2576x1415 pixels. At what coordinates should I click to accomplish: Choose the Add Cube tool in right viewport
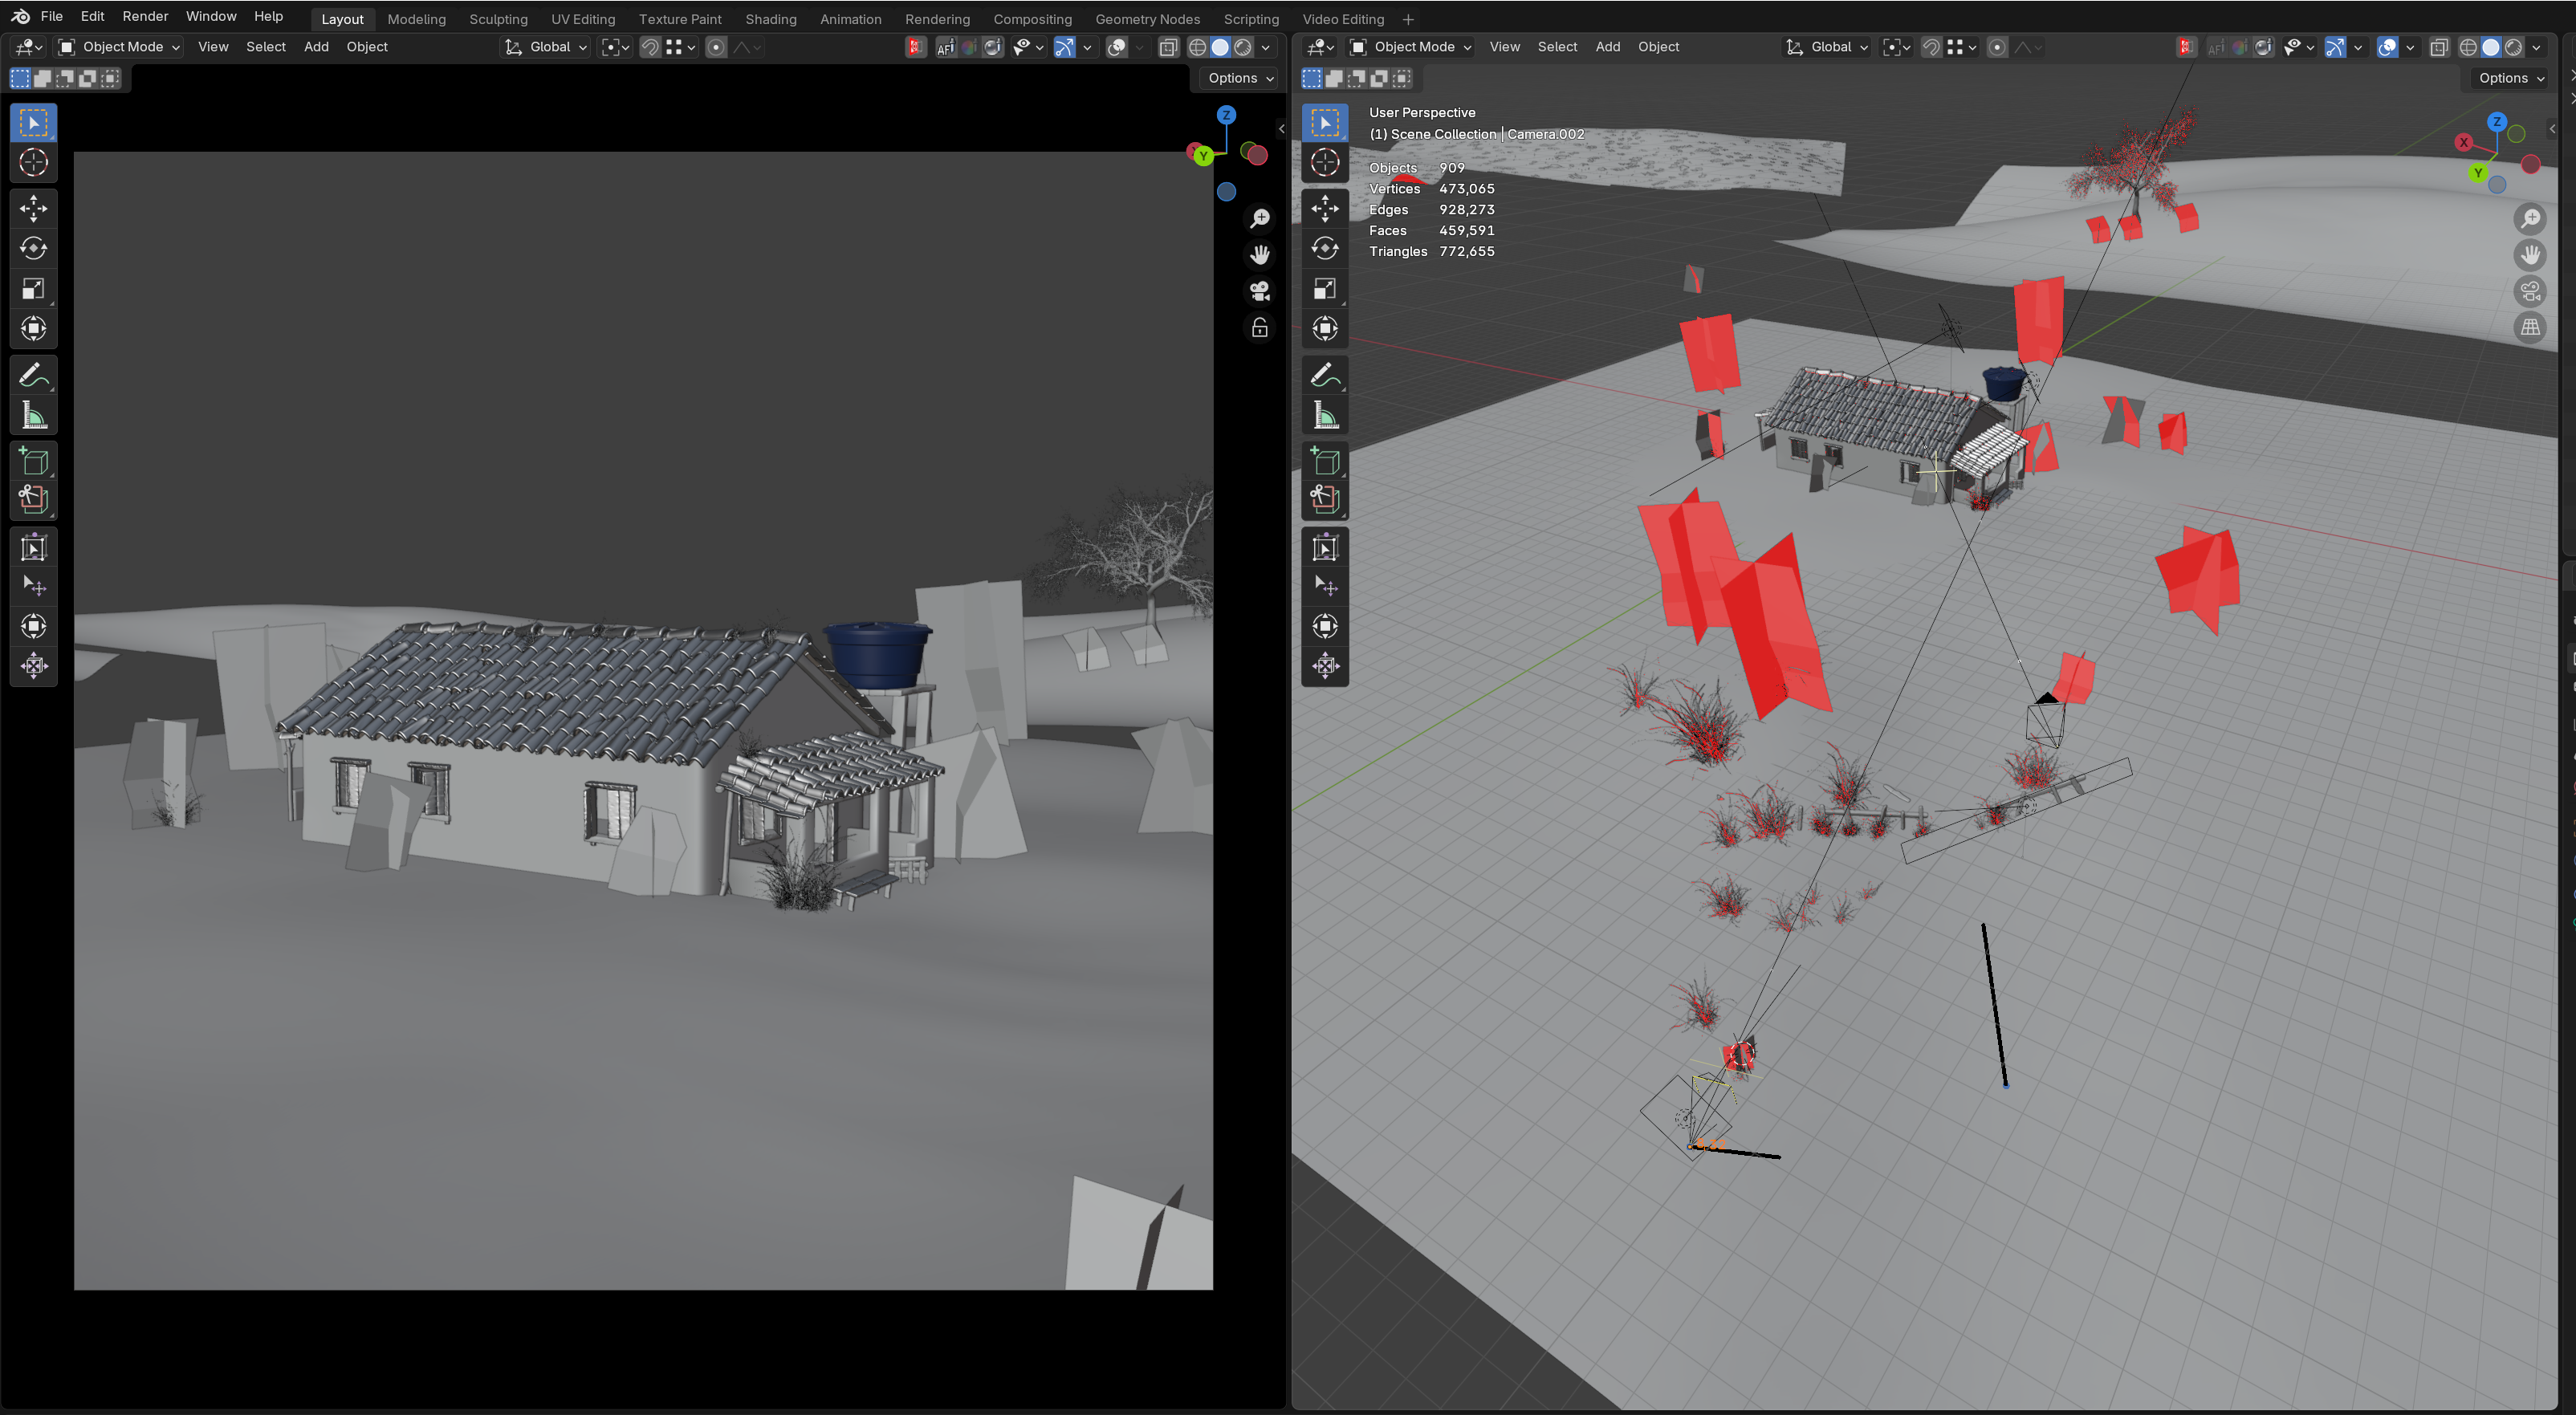pyautogui.click(x=1325, y=461)
